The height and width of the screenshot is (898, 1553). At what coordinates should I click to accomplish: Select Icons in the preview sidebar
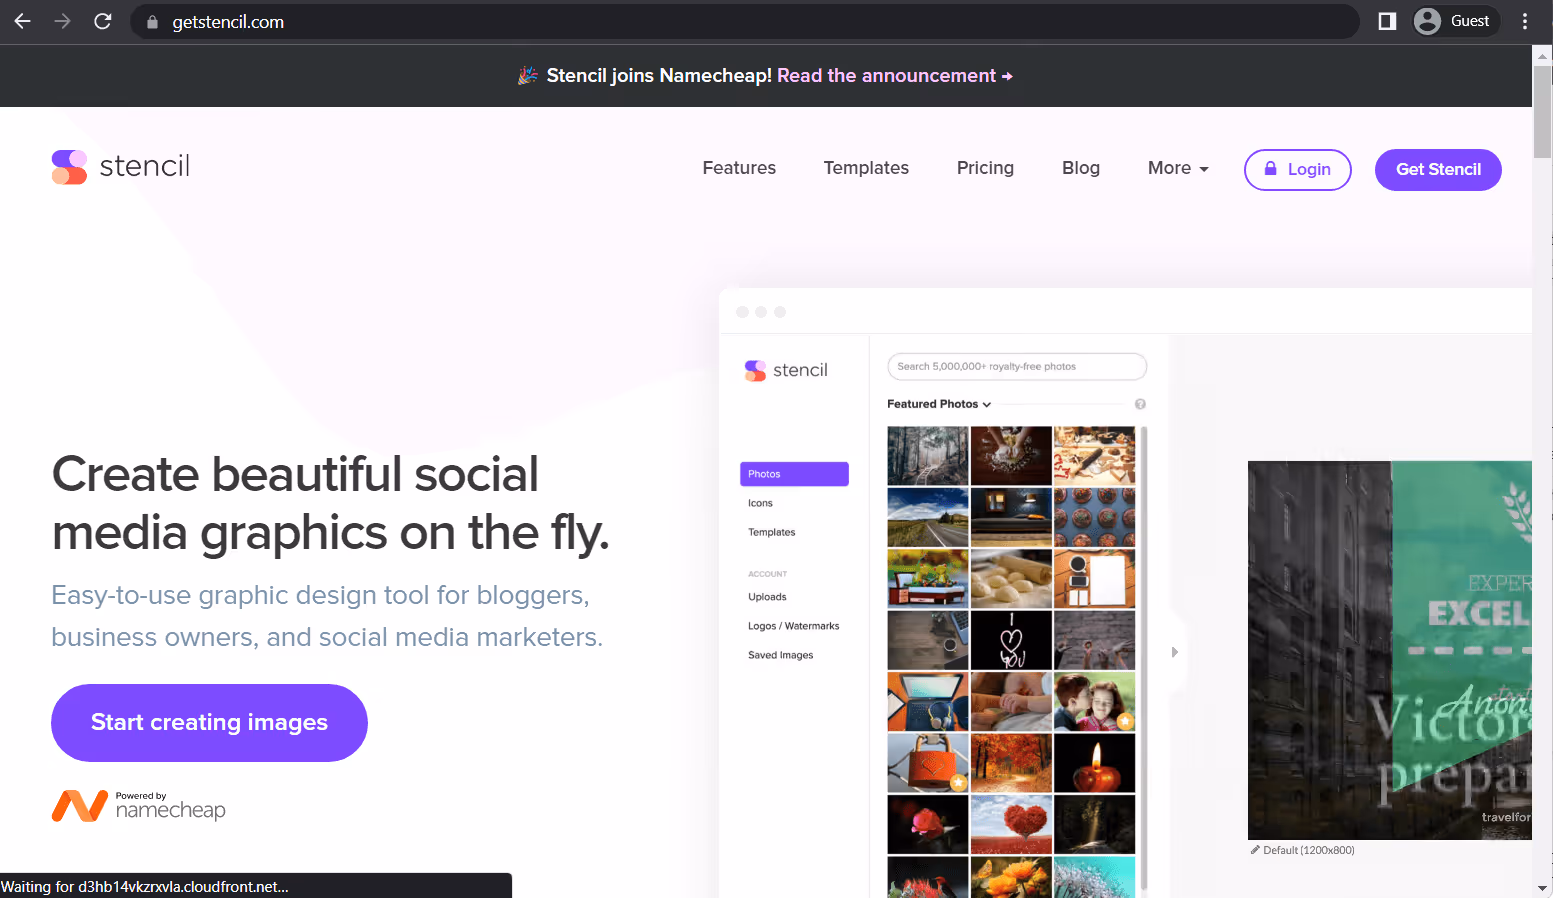[760, 503]
